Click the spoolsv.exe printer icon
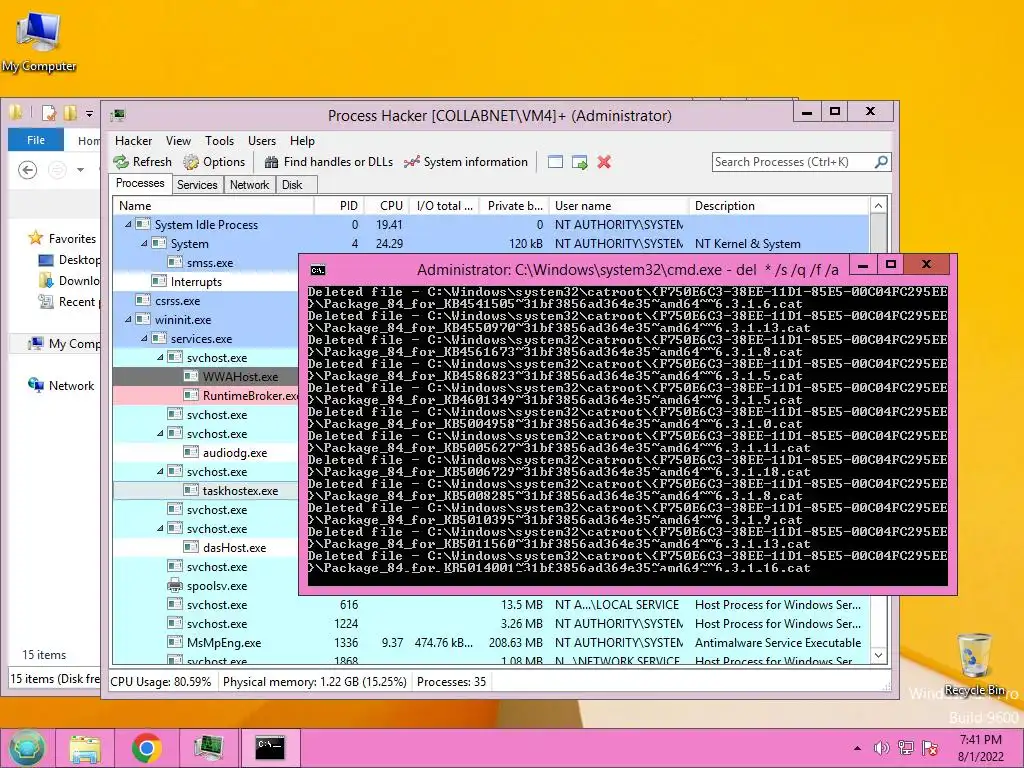 [175, 586]
